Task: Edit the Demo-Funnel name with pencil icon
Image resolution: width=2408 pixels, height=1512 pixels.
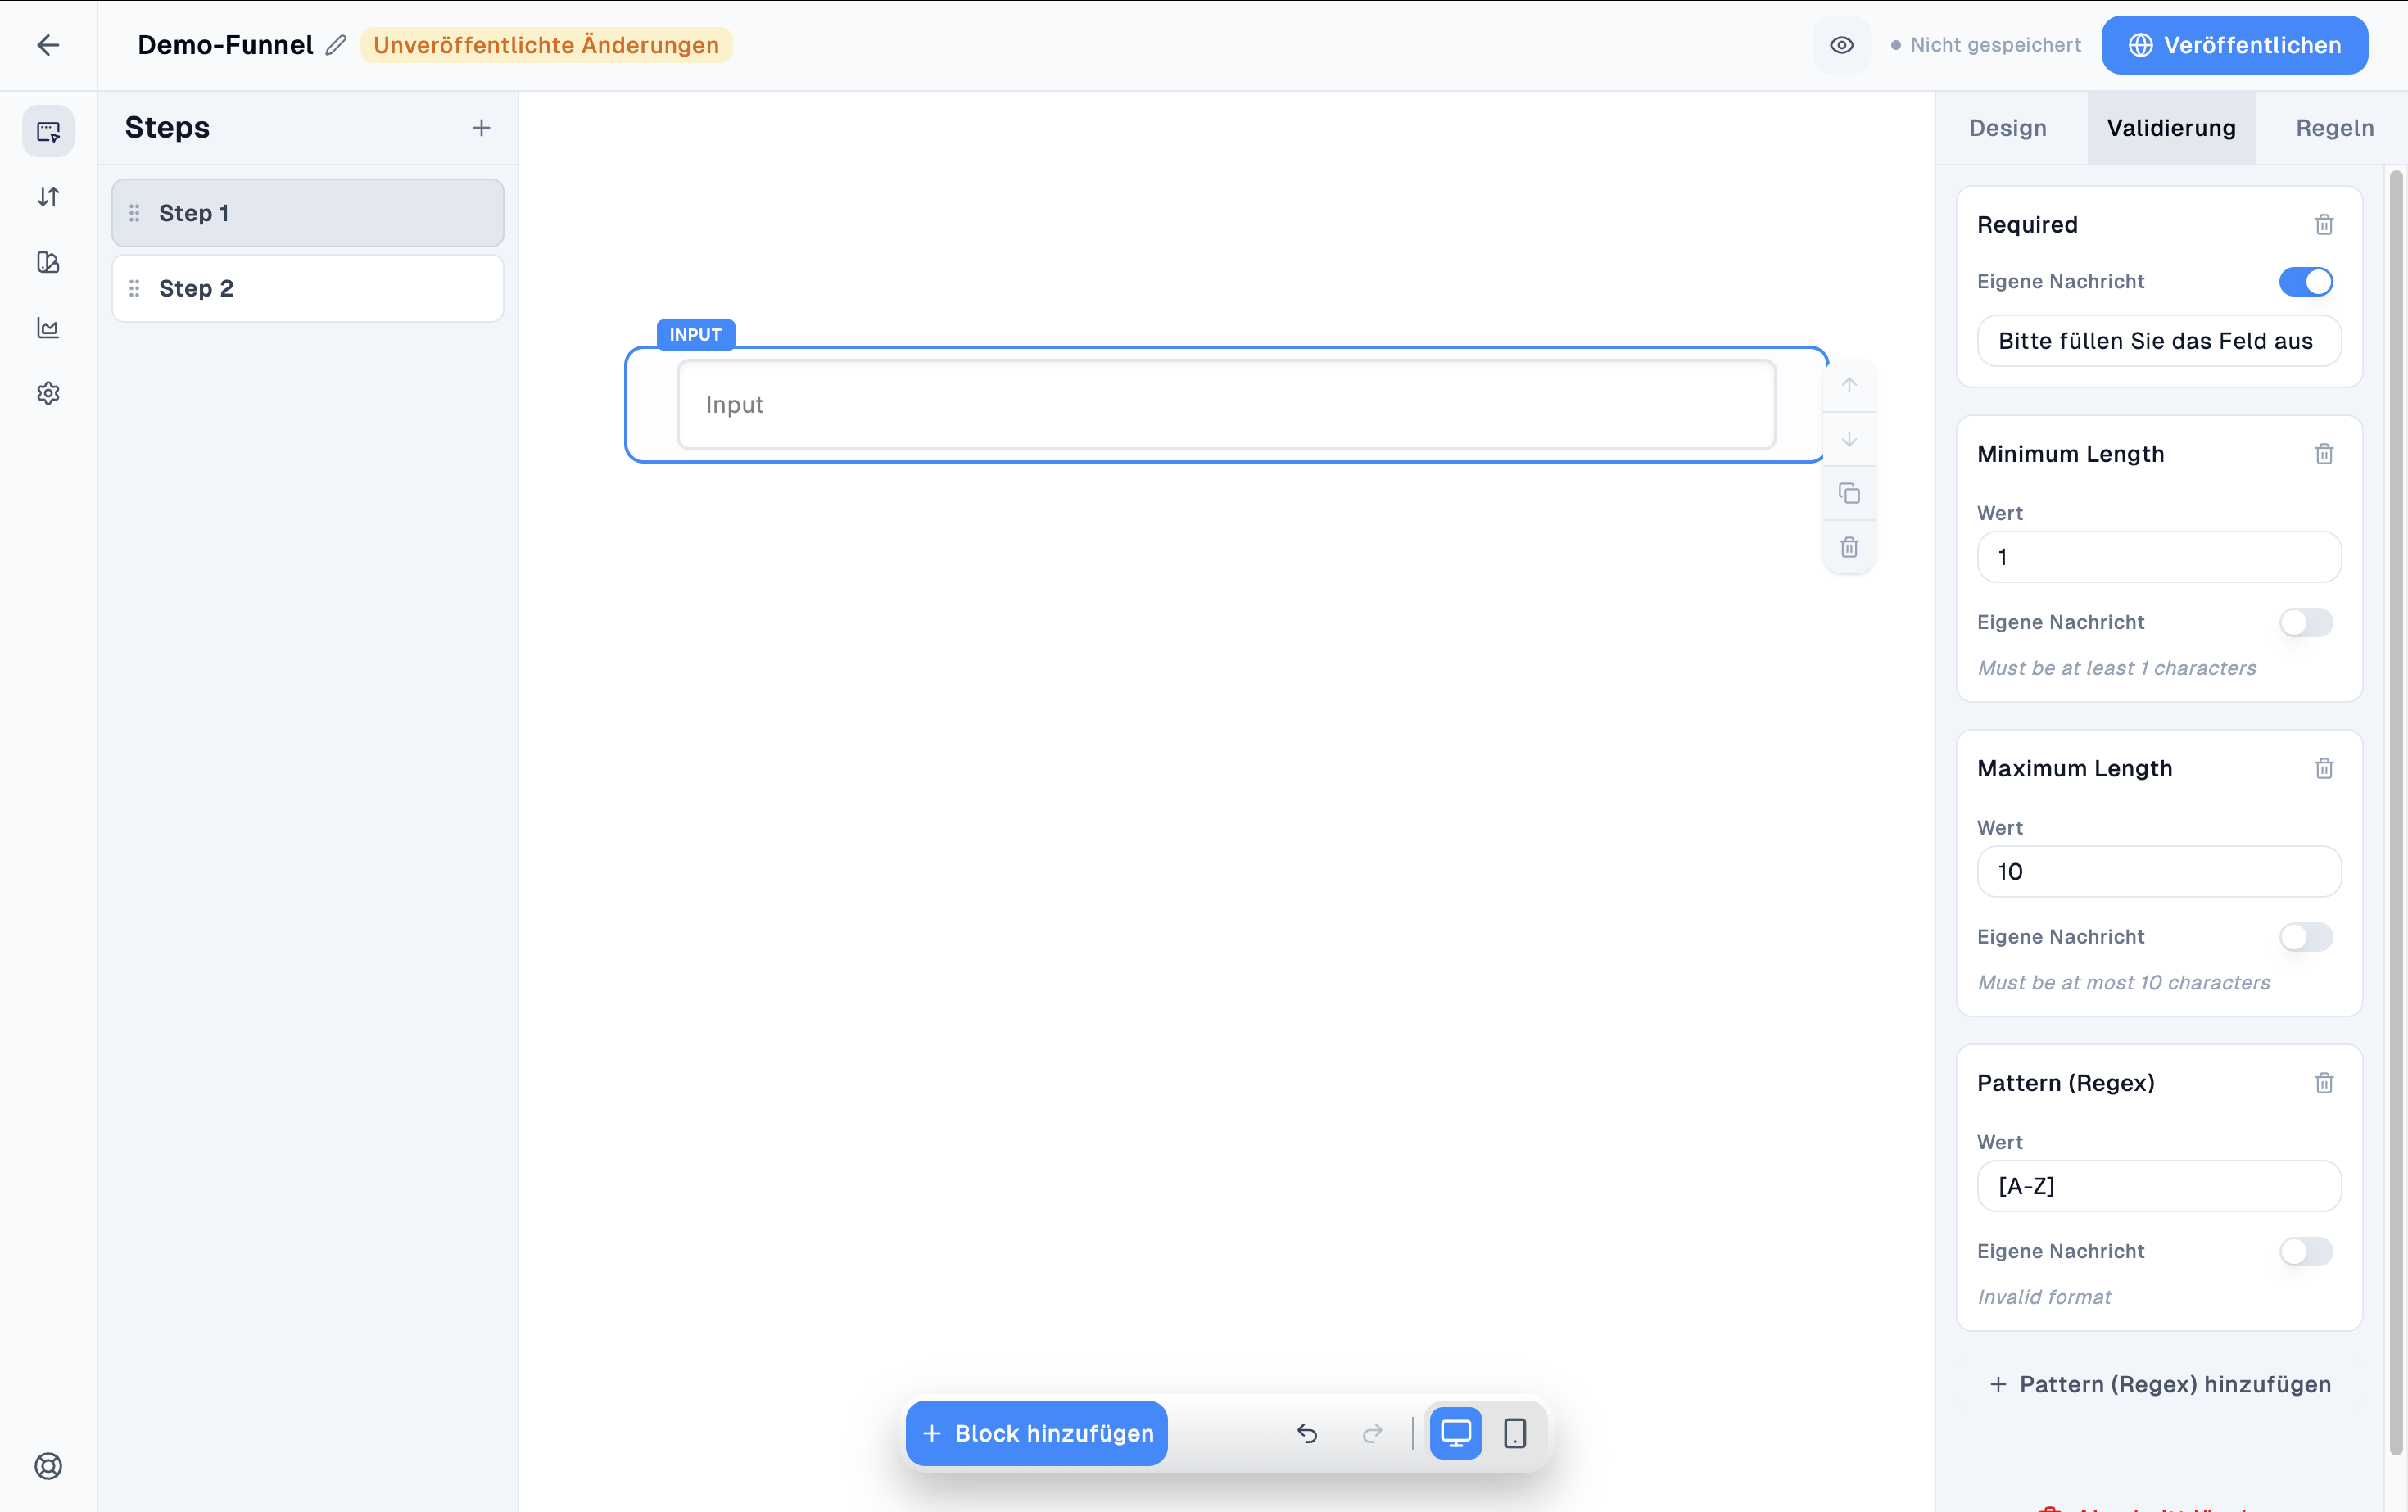Action: (336, 45)
